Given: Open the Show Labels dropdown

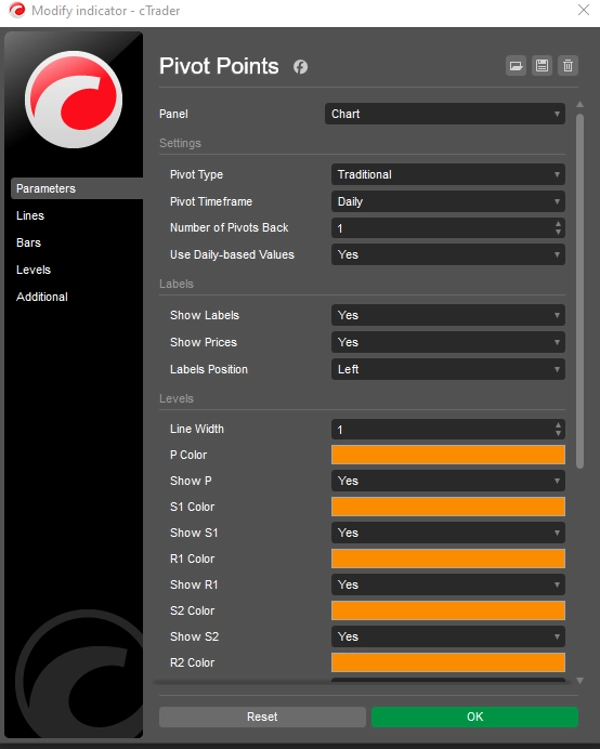Looking at the screenshot, I should point(447,315).
